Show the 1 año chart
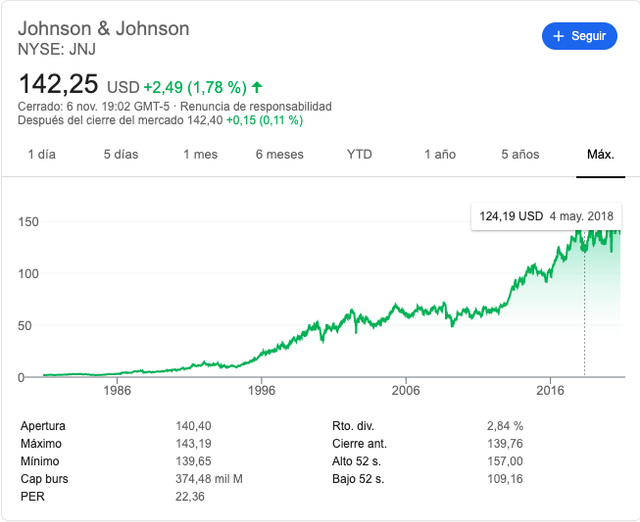Image resolution: width=640 pixels, height=522 pixels. point(440,154)
